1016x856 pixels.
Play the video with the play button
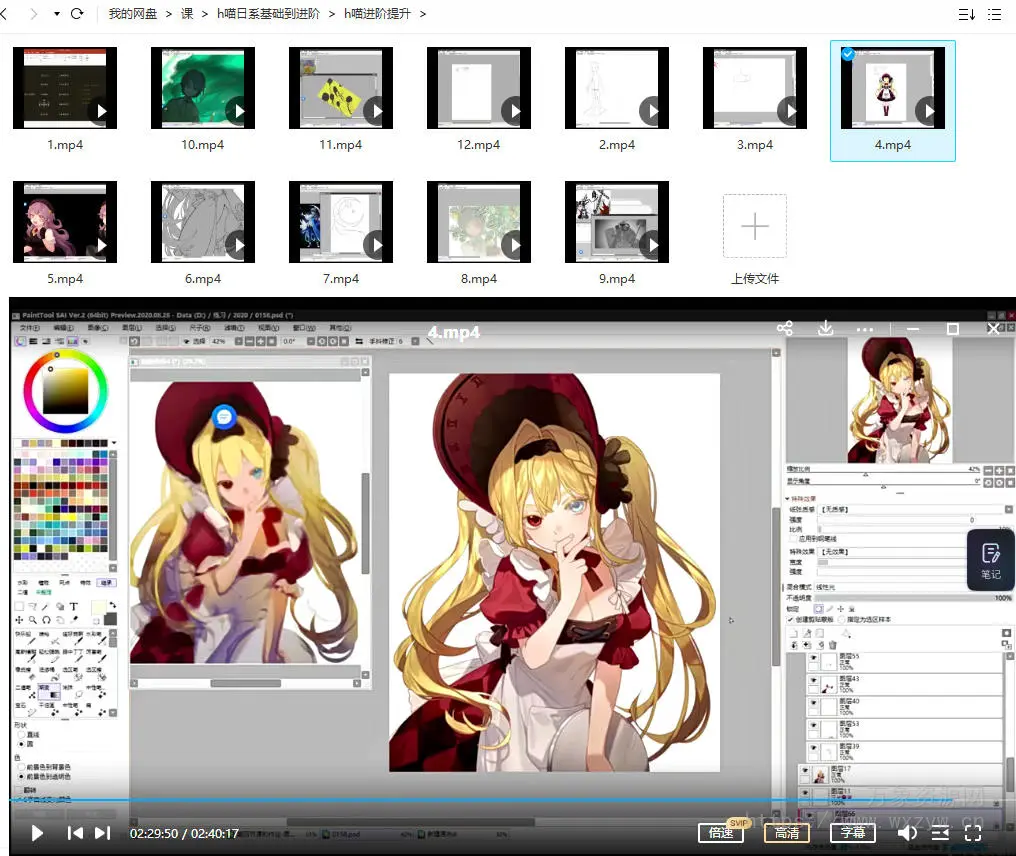(x=37, y=833)
